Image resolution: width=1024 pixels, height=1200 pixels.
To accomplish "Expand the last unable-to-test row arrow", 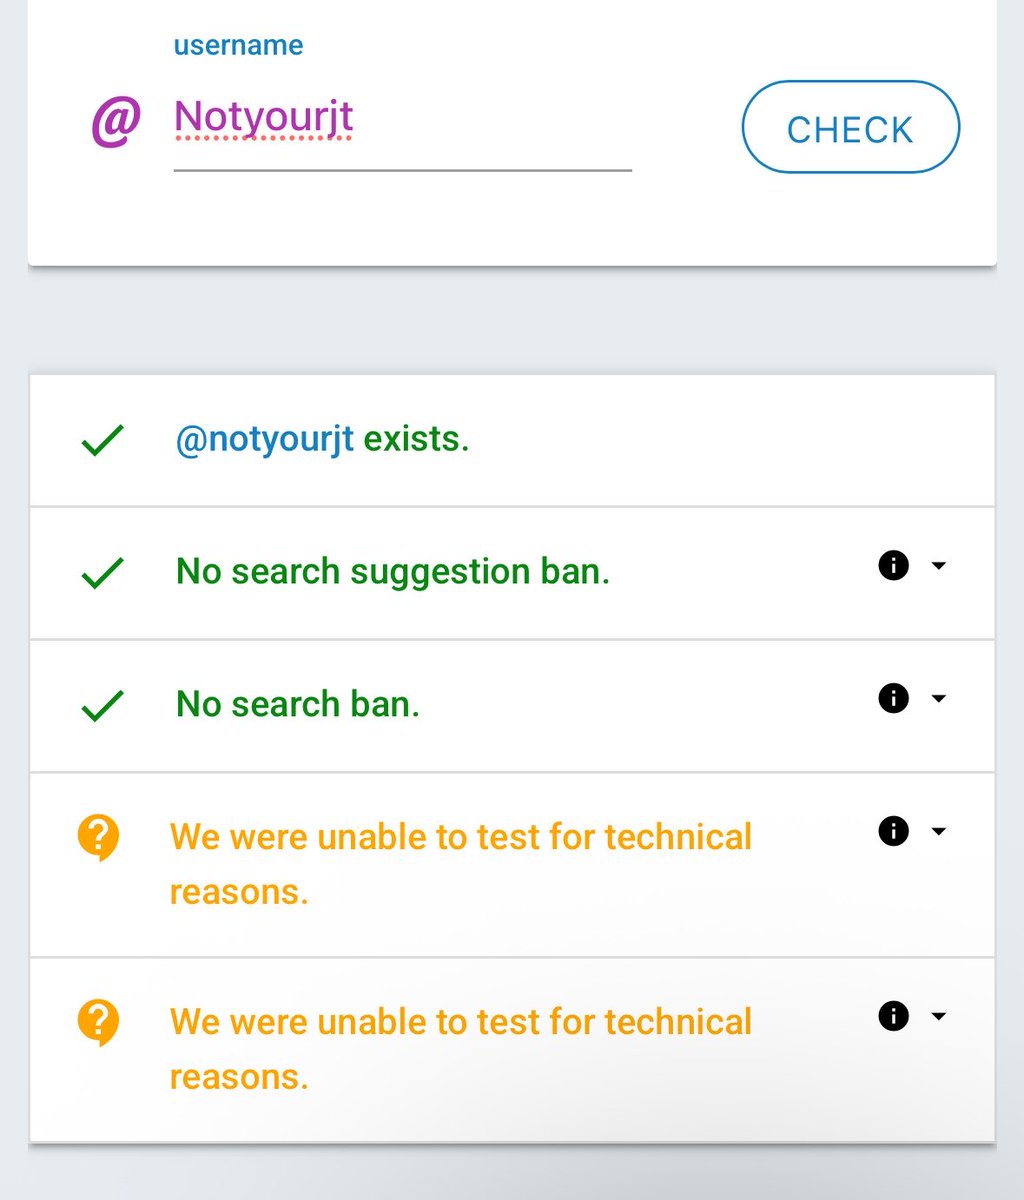I will pos(938,1016).
